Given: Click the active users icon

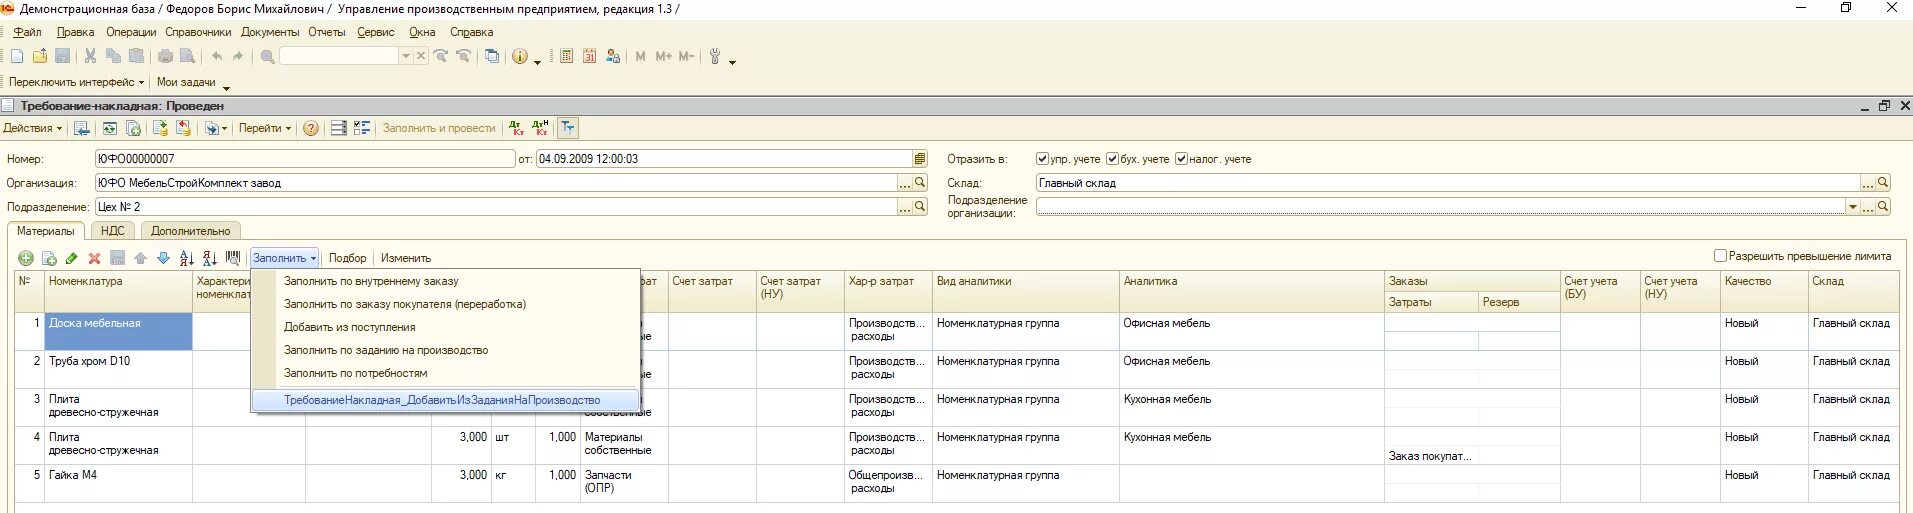Looking at the screenshot, I should (x=612, y=57).
